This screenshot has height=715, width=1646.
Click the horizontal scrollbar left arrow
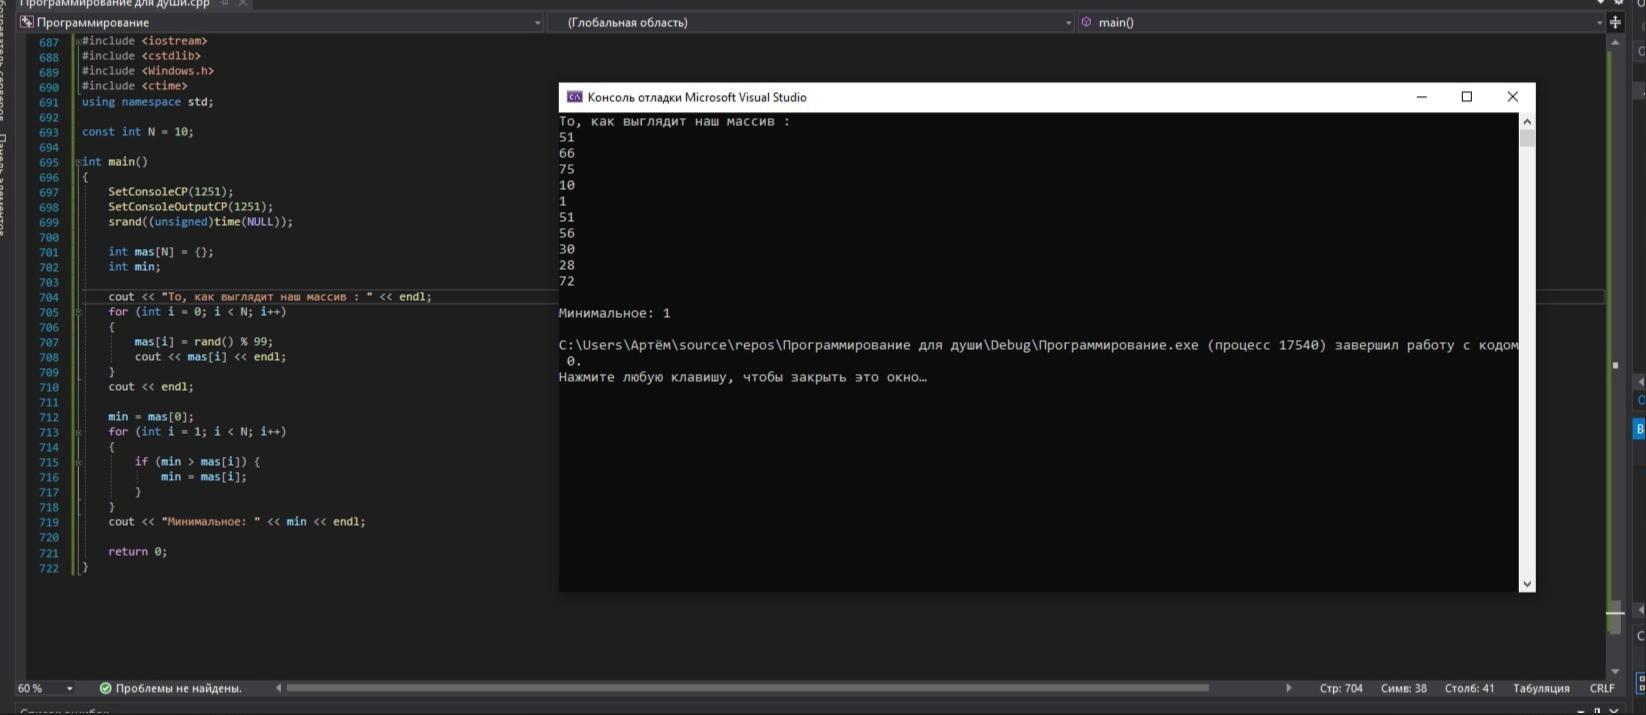(x=278, y=688)
